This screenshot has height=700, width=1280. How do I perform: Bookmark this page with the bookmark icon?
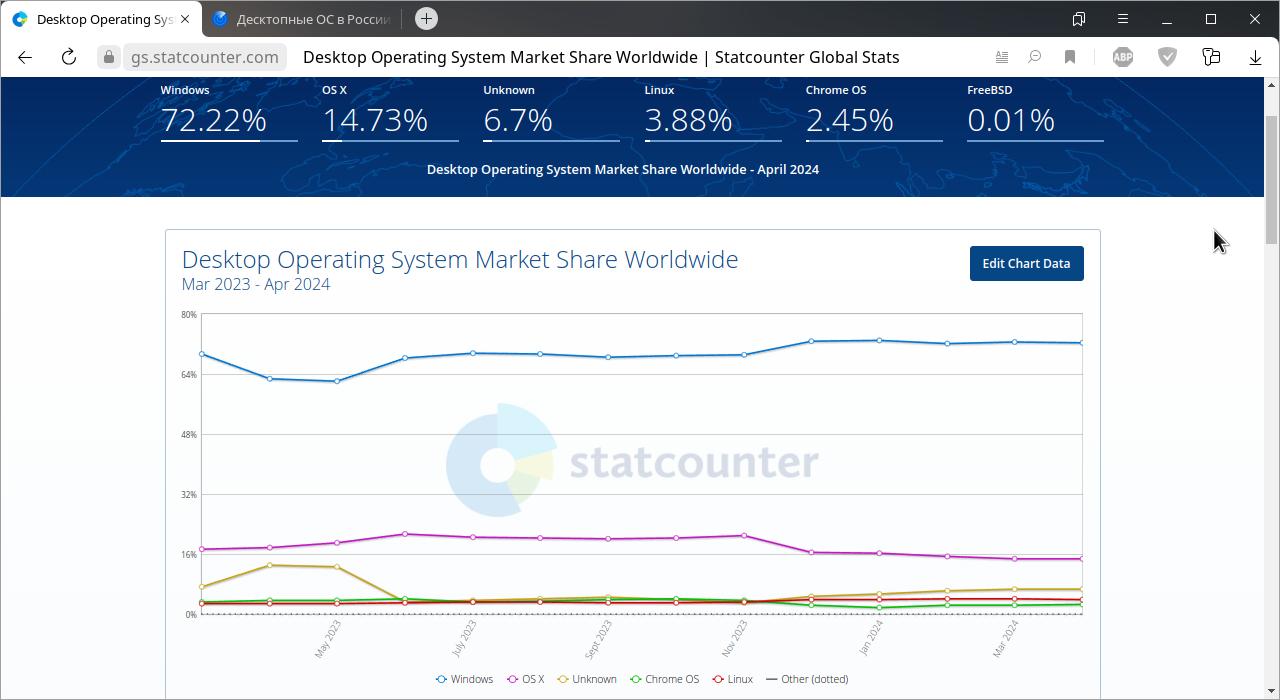coord(1069,57)
